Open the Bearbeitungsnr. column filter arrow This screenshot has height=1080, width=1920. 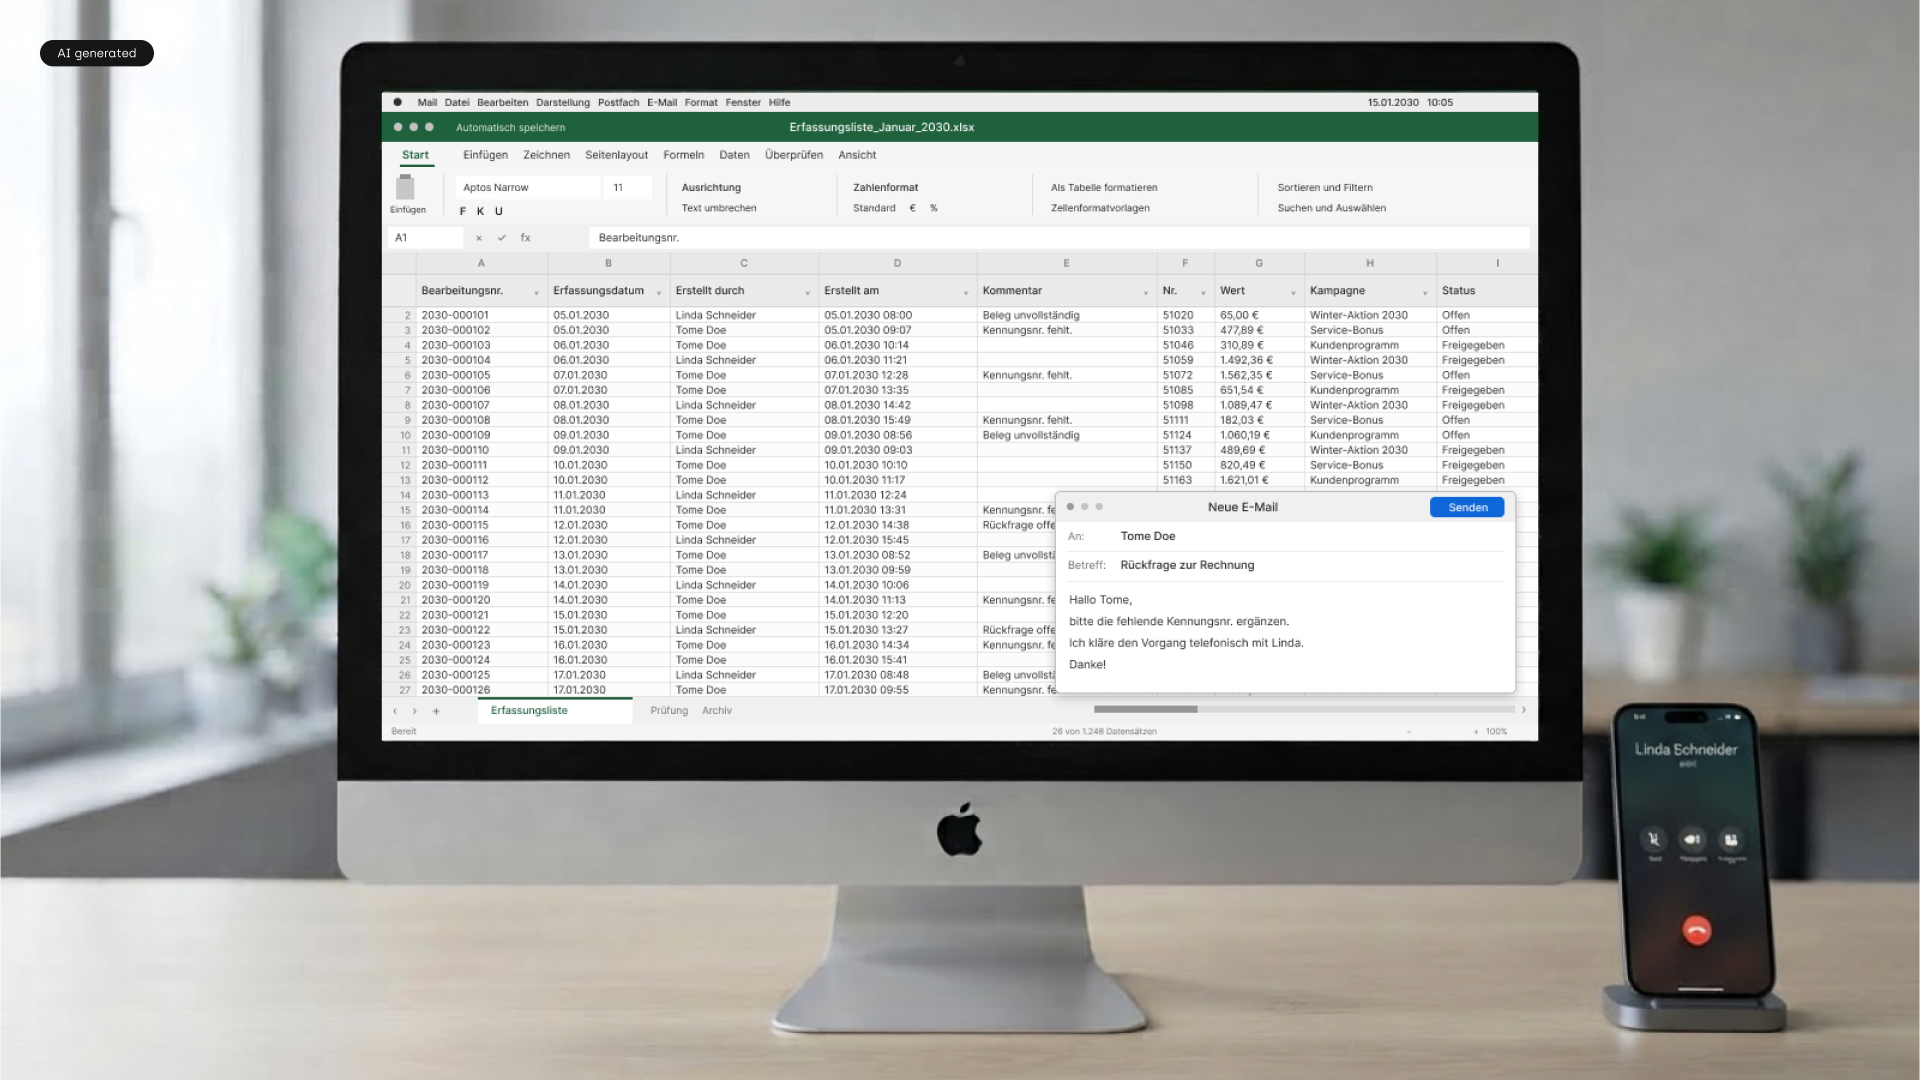(537, 292)
